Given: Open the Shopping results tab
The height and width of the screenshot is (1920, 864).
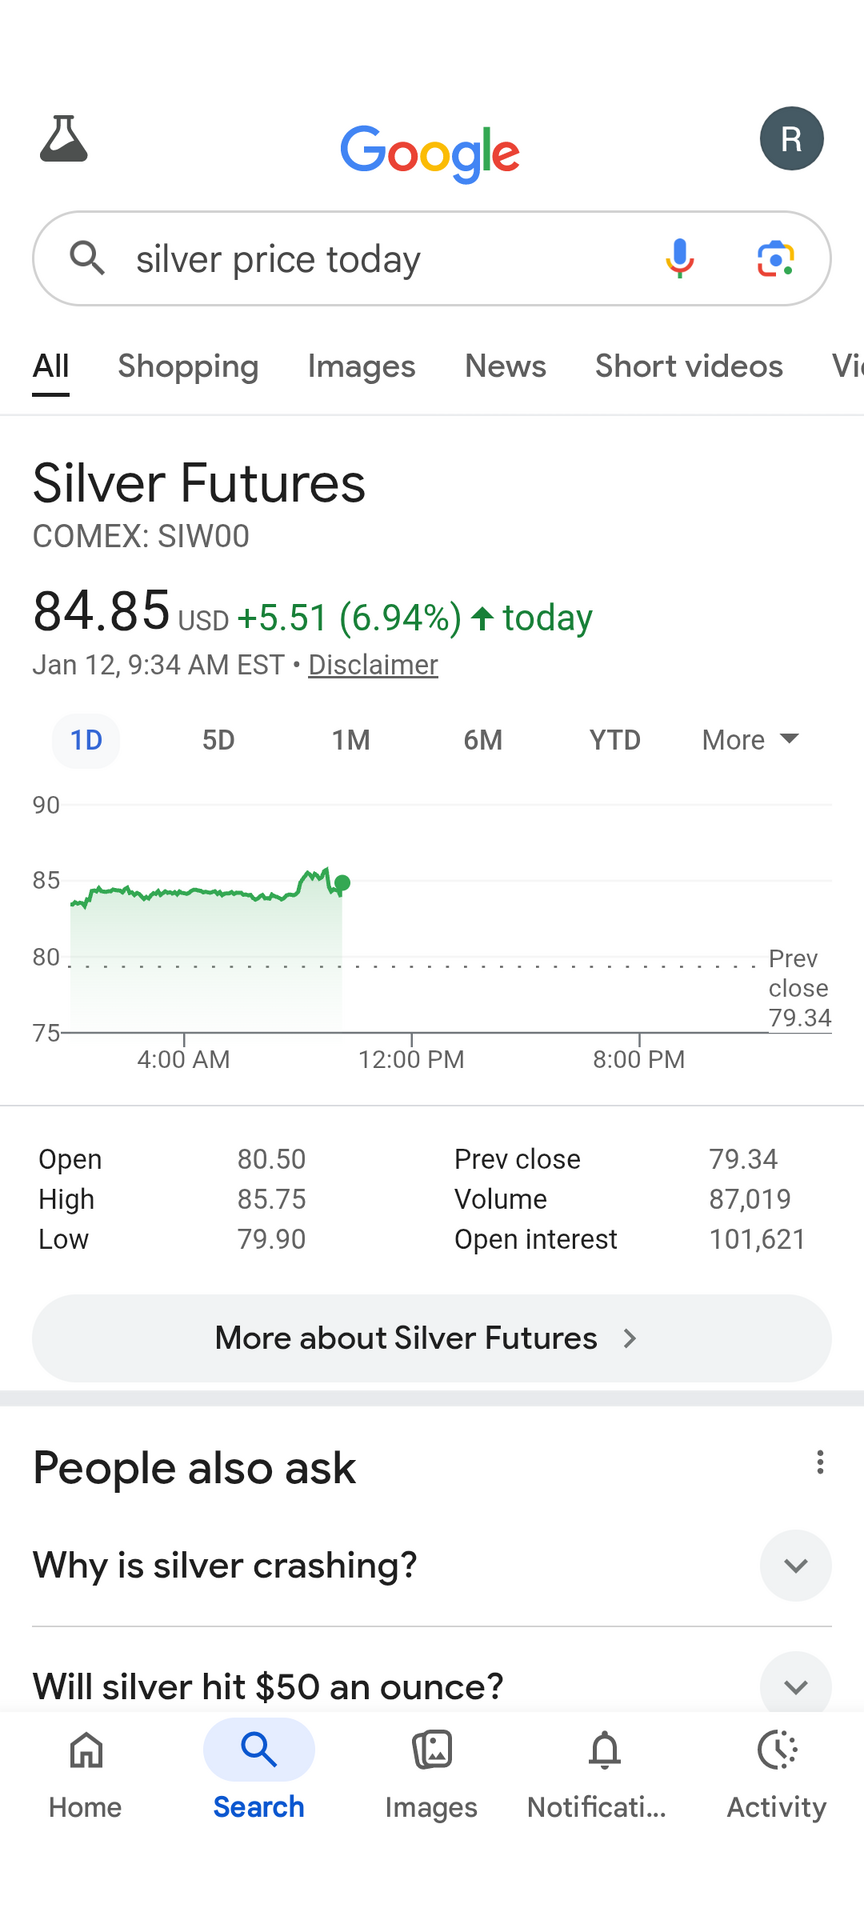Looking at the screenshot, I should click(x=188, y=366).
